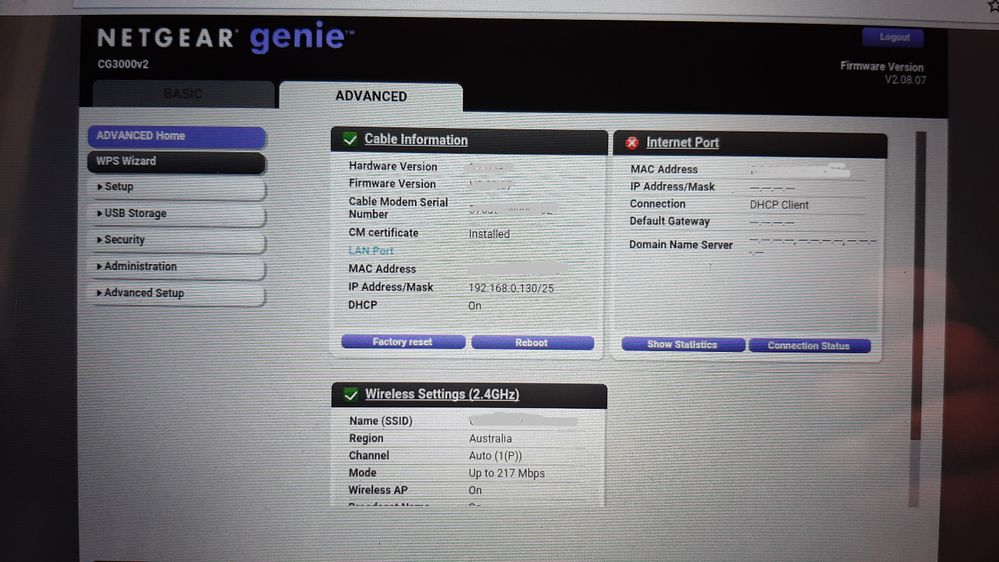Click the Firmware Version V2.08.07 text
Screen dimensions: 999x562
pyautogui.click(x=883, y=73)
